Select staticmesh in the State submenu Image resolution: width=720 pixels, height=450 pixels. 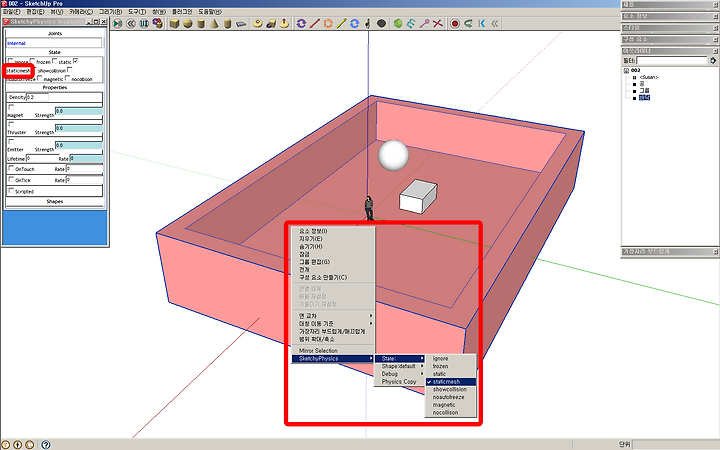pyautogui.click(x=451, y=382)
